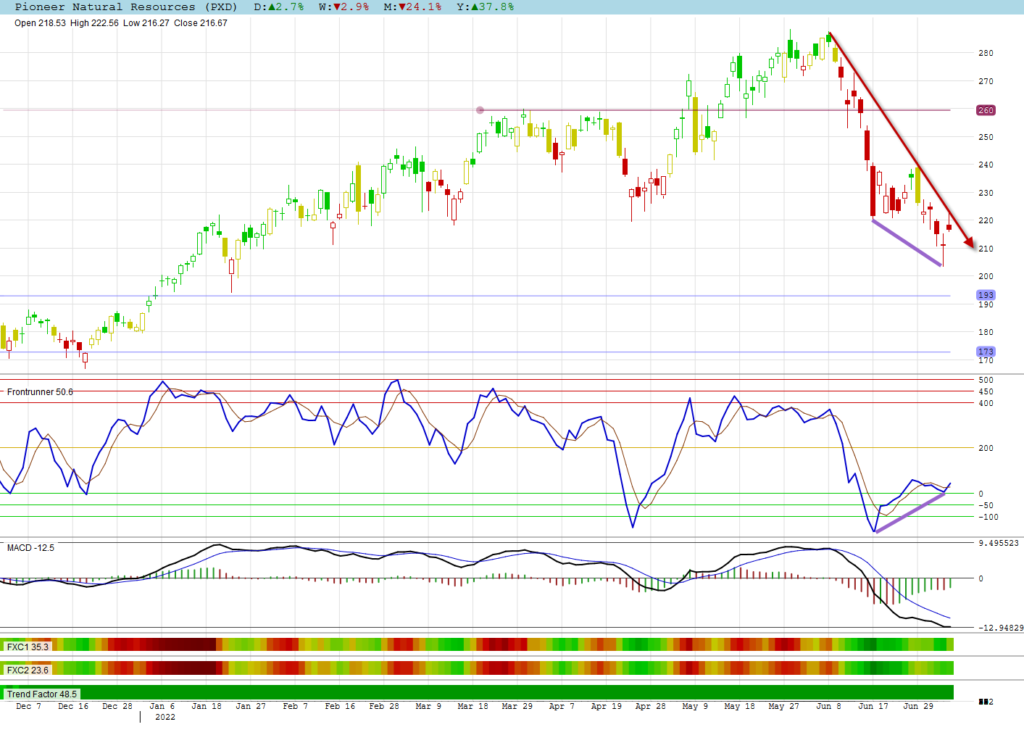Click the May 27 date label
The width and height of the screenshot is (1024, 735).
(x=784, y=706)
